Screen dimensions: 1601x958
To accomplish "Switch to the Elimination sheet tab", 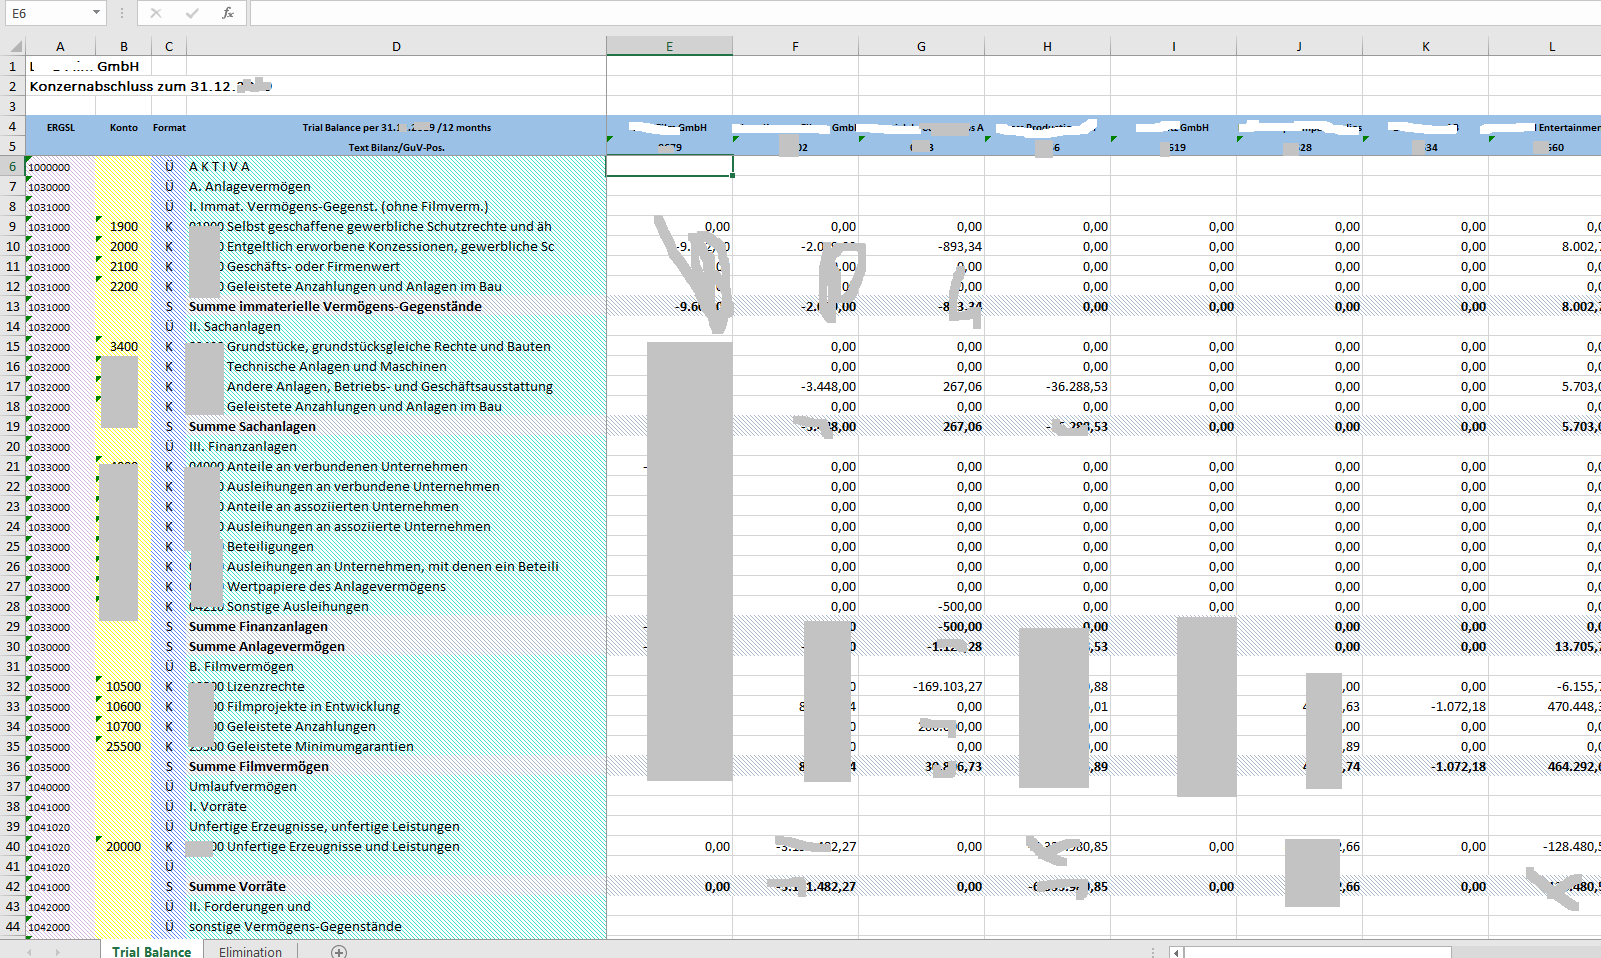I will coord(250,951).
